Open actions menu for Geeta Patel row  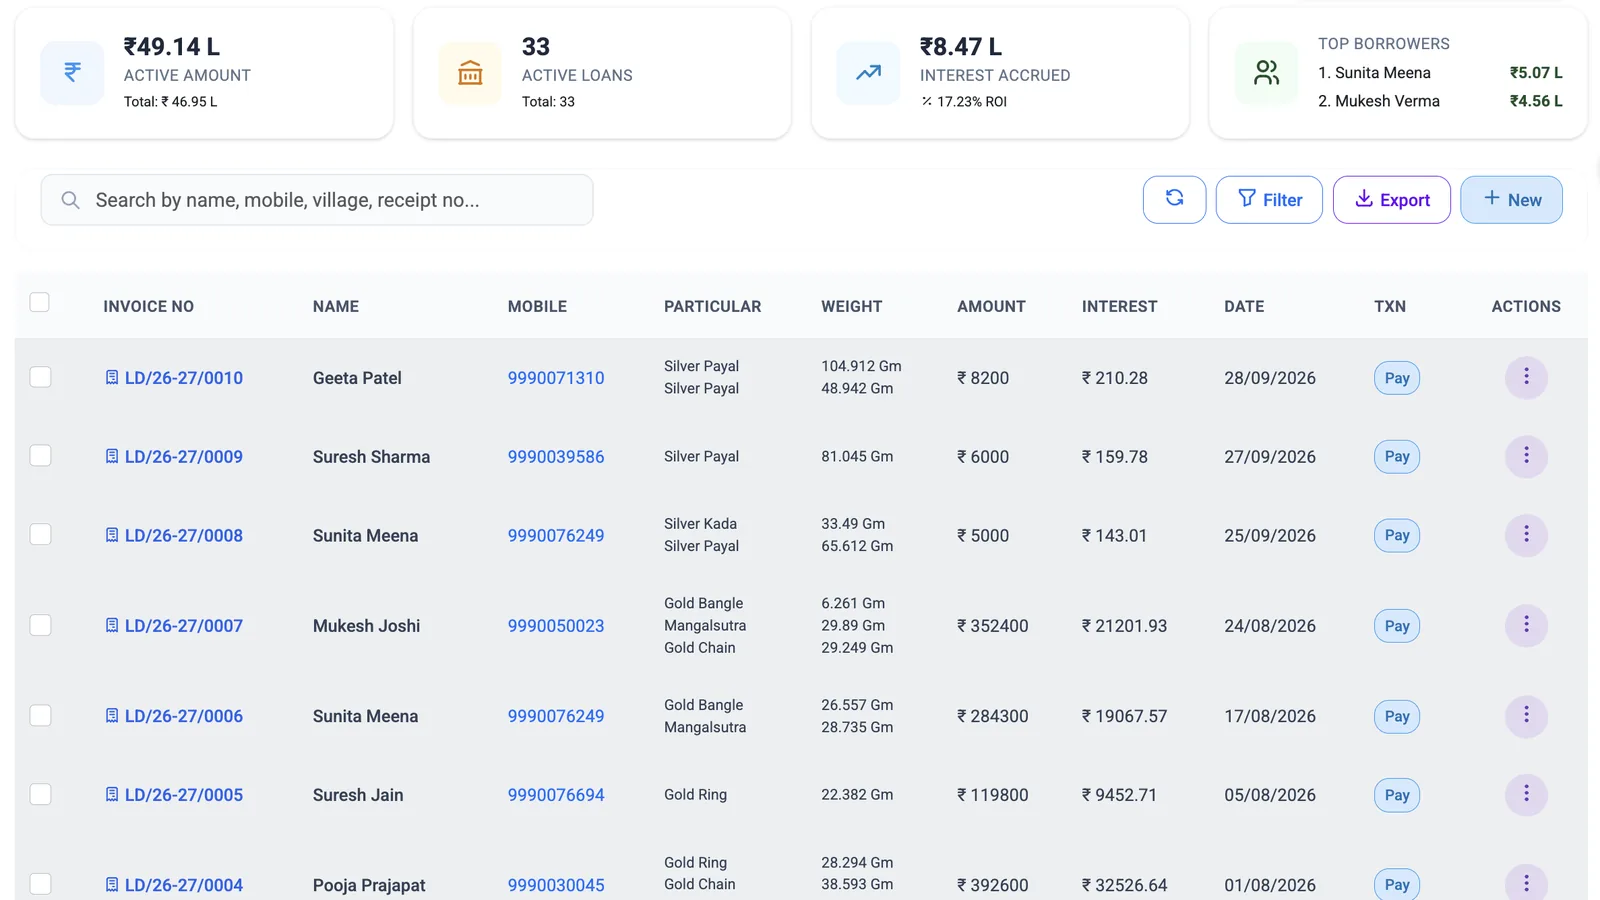(x=1526, y=377)
